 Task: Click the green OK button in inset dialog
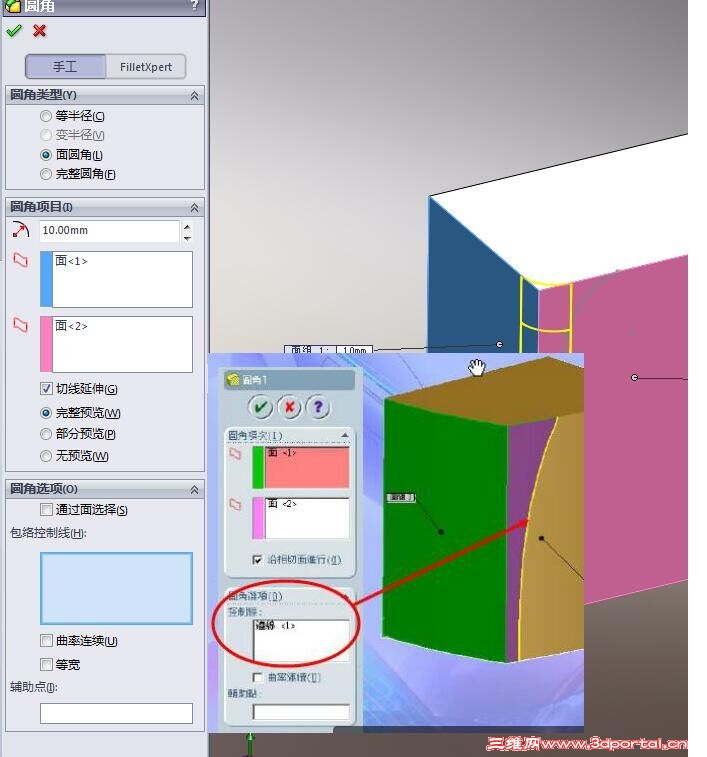(x=260, y=407)
